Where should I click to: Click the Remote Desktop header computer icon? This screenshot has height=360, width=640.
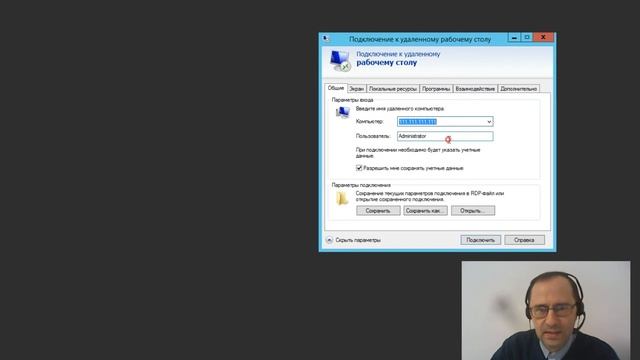340,61
